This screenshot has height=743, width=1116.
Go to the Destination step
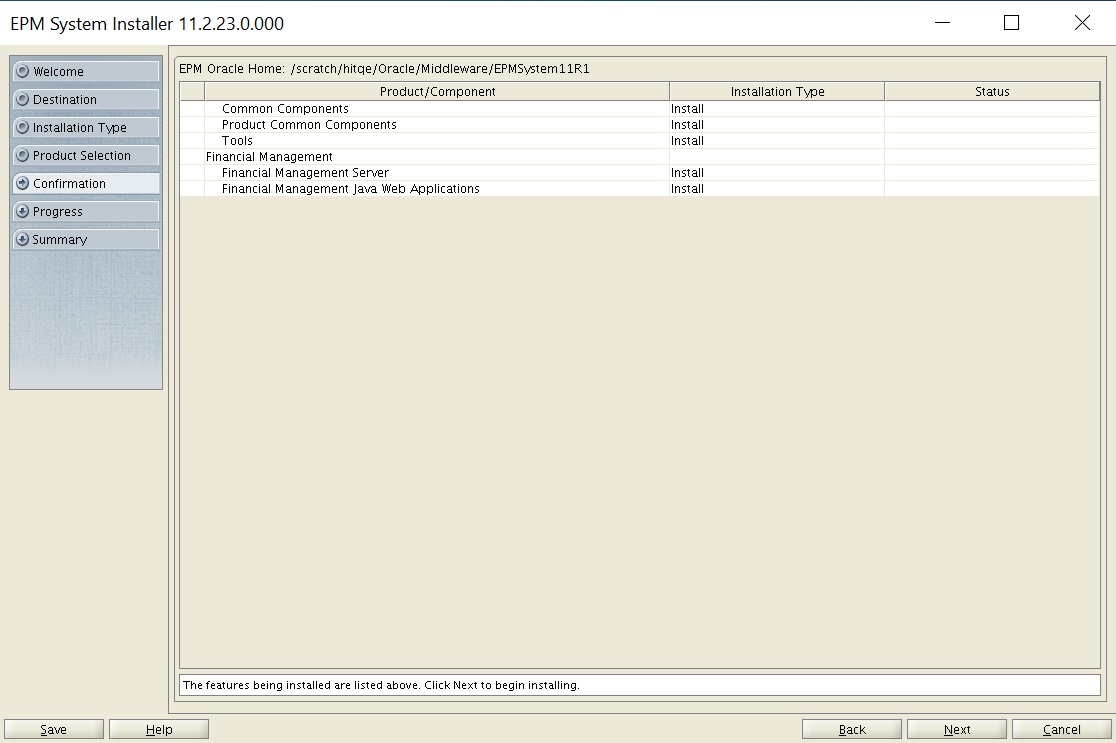85,99
